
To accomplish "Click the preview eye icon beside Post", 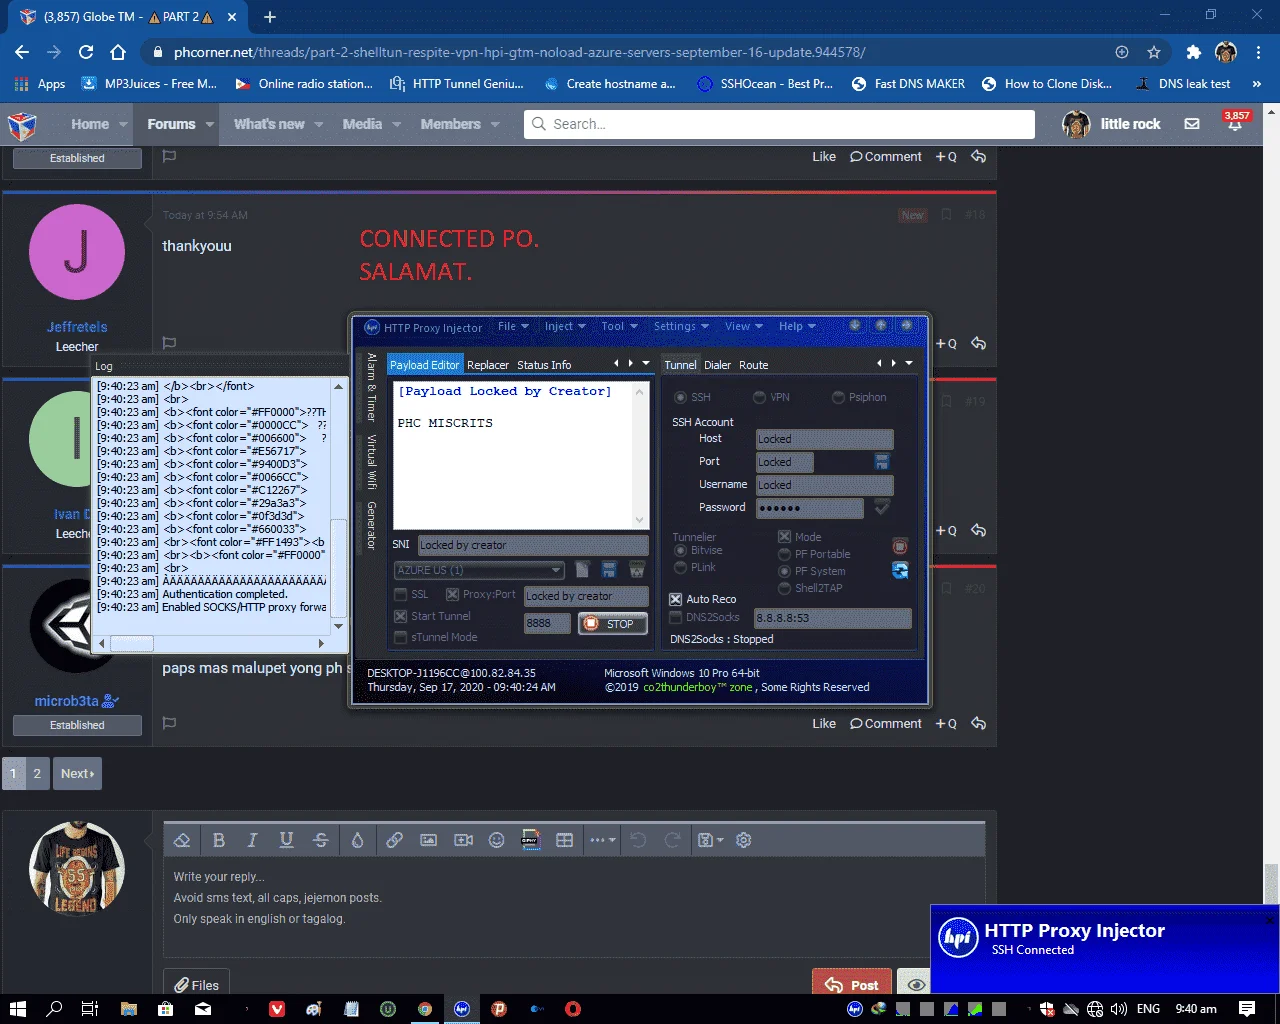I will 915,985.
